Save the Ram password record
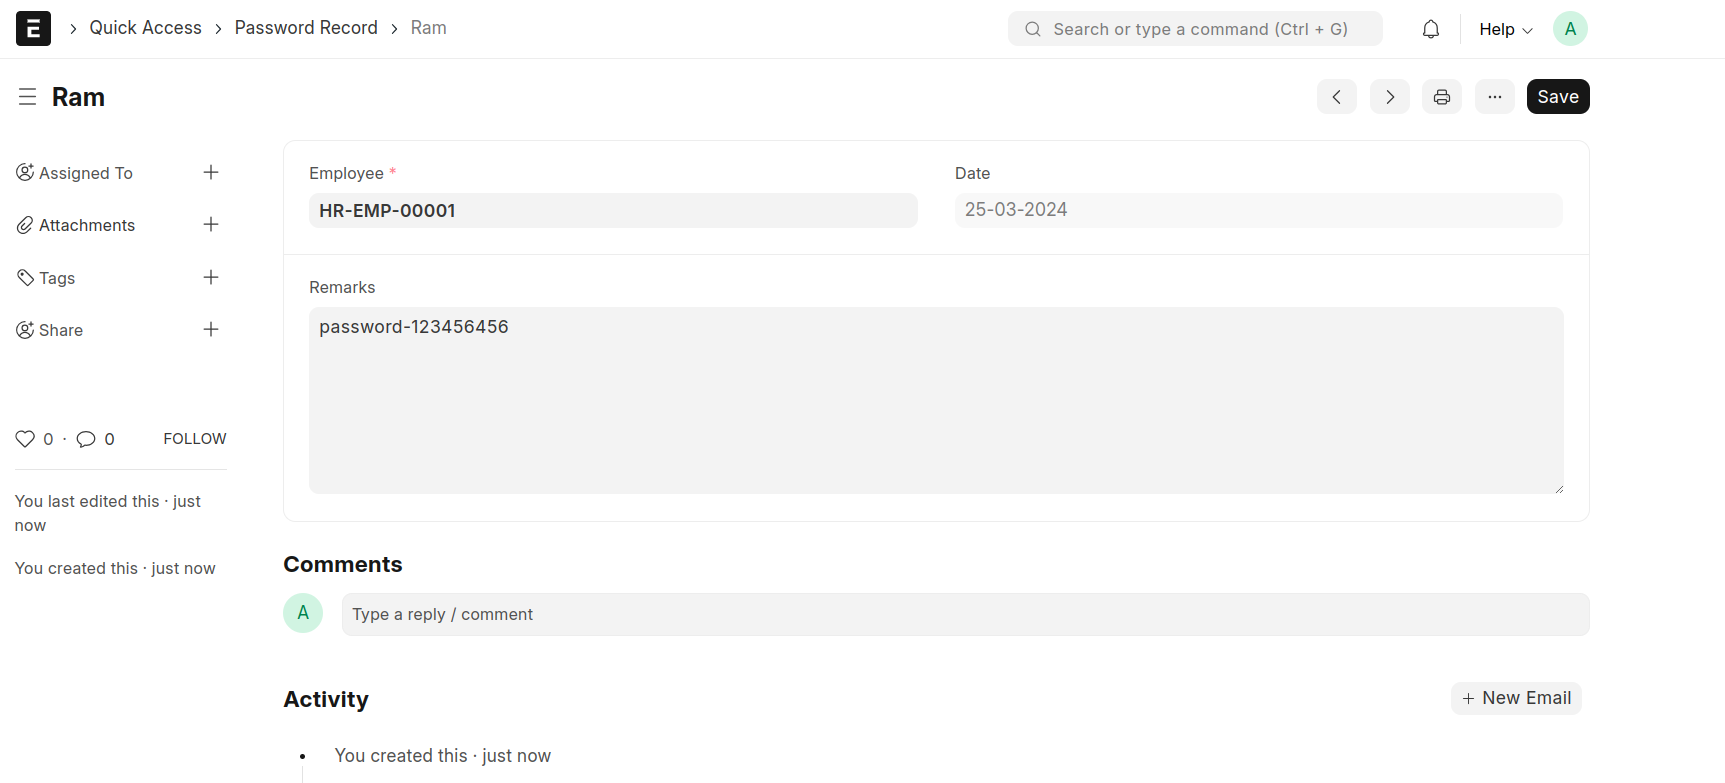This screenshot has width=1725, height=783. (1558, 97)
